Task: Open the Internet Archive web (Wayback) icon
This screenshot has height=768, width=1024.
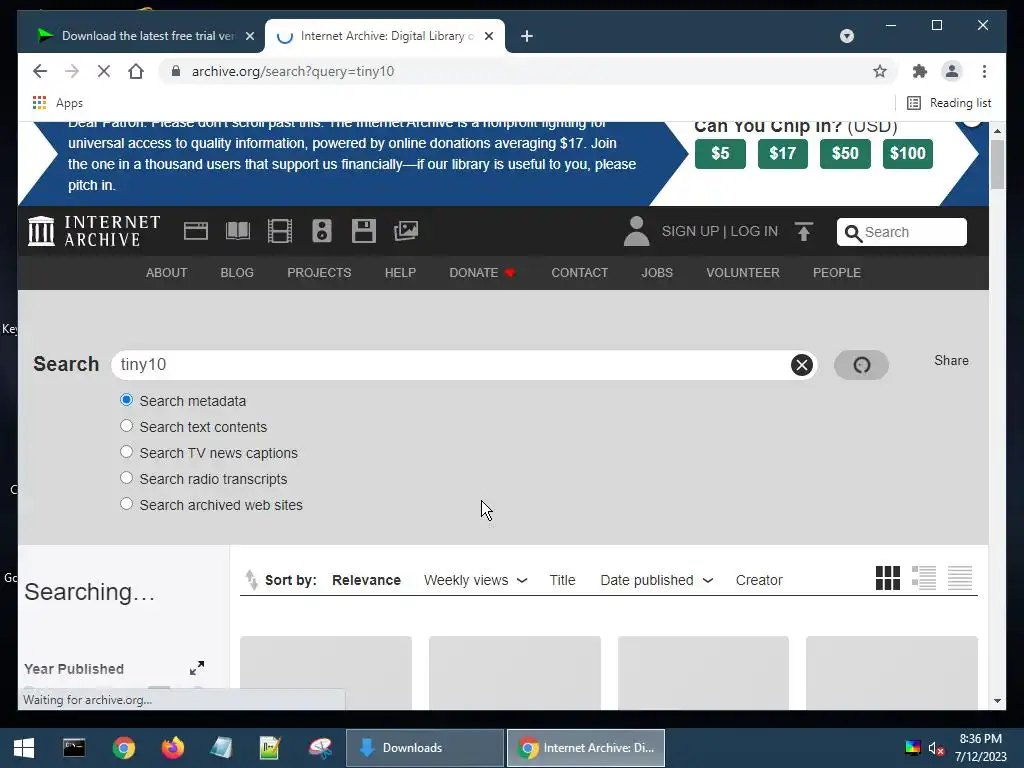Action: click(x=196, y=231)
